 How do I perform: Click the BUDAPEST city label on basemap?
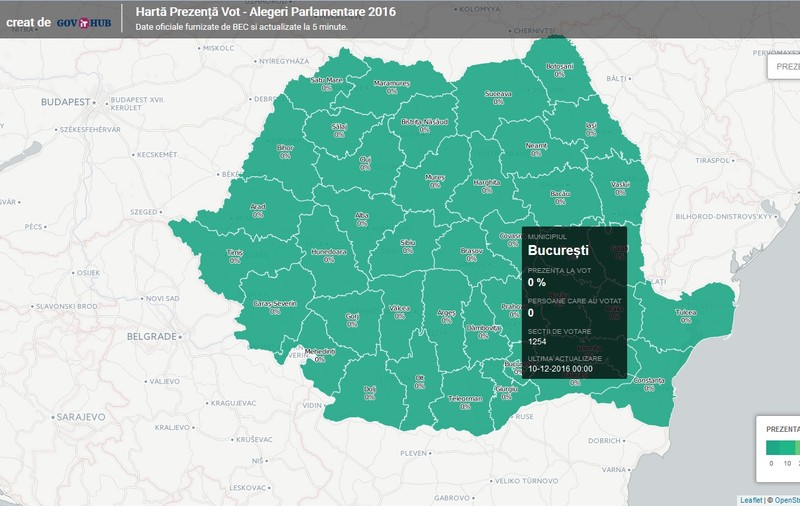click(x=65, y=102)
